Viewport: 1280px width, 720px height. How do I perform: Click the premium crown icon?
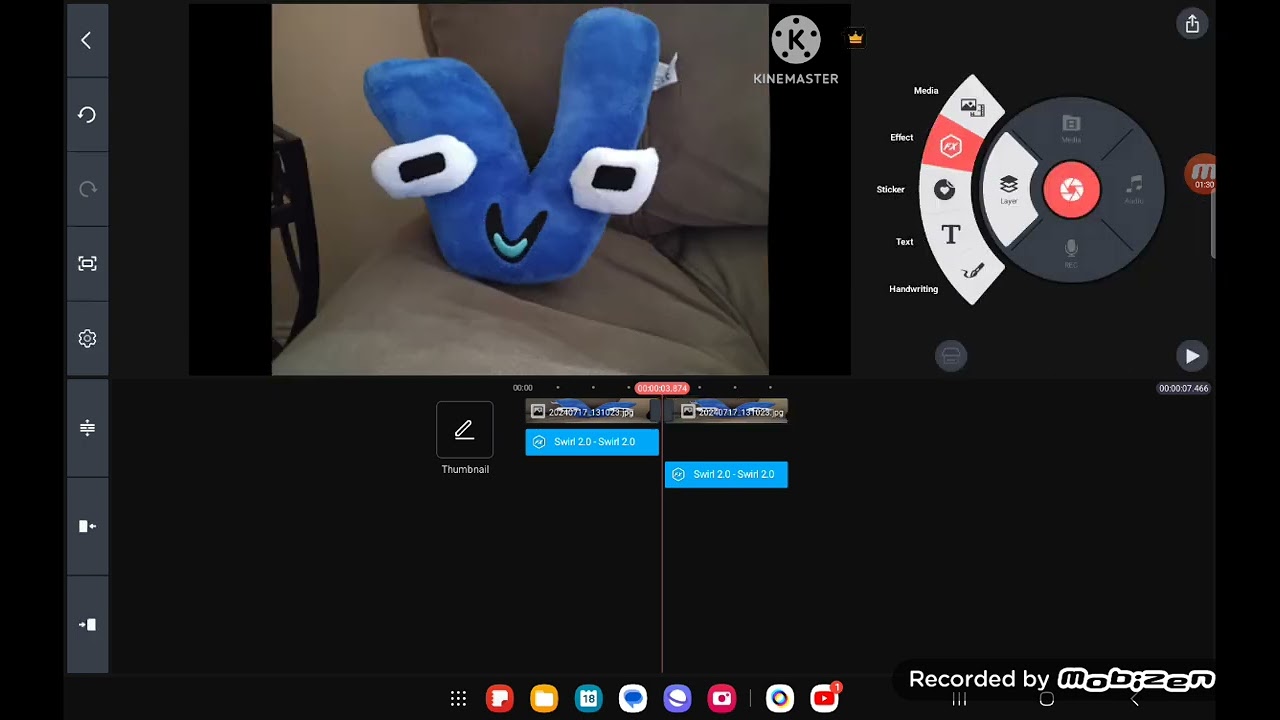pyautogui.click(x=855, y=38)
